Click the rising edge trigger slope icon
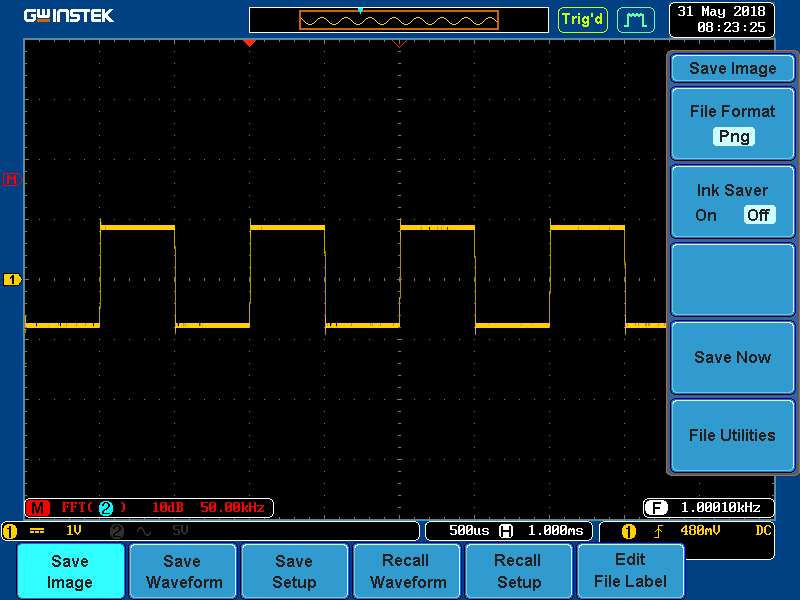Image resolution: width=800 pixels, height=600 pixels. [x=659, y=532]
